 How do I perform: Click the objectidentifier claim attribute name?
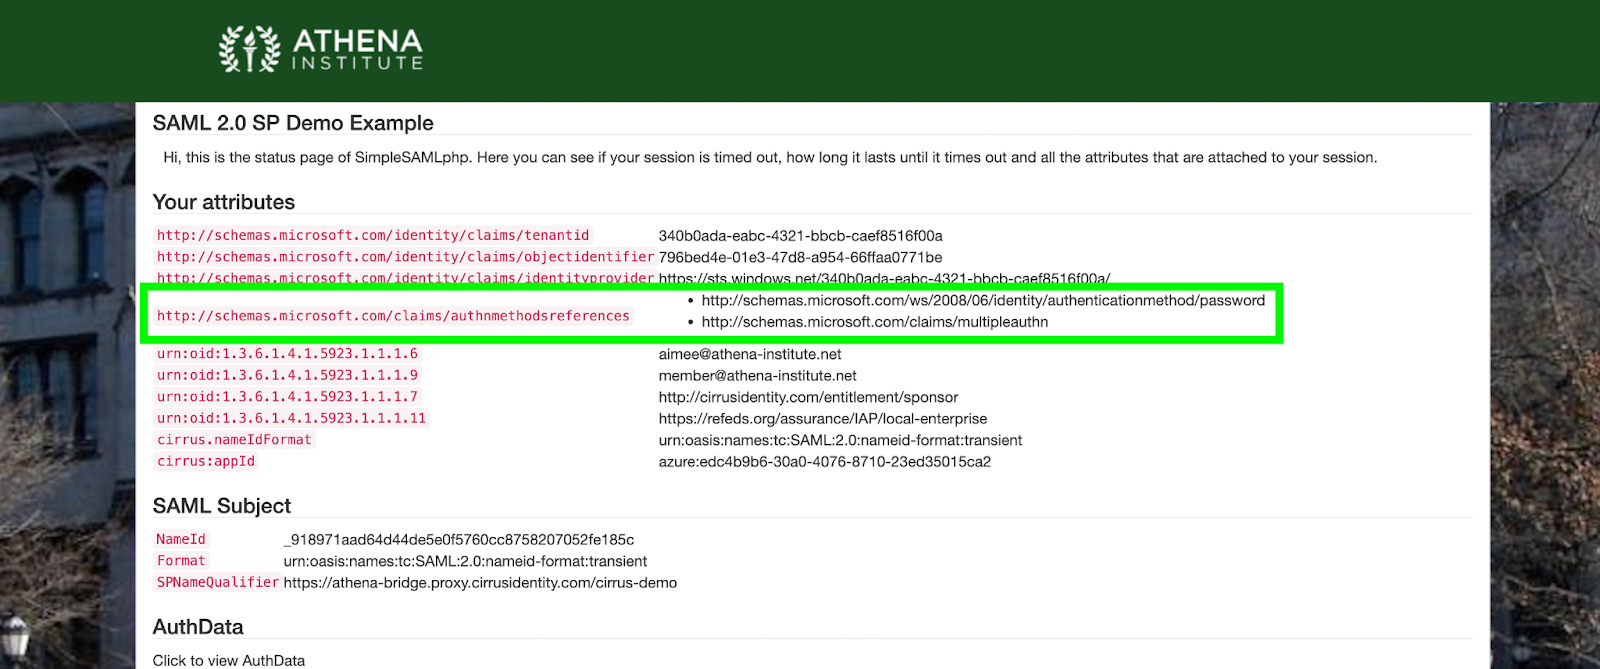coord(405,257)
